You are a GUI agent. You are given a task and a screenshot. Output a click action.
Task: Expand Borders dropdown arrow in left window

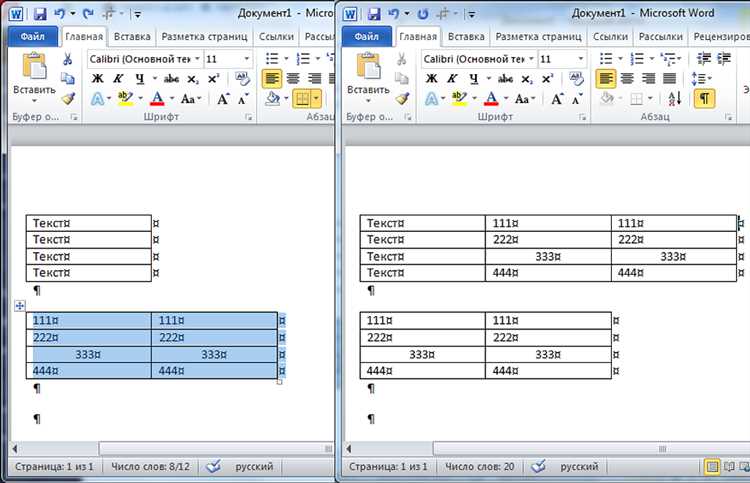pos(316,99)
